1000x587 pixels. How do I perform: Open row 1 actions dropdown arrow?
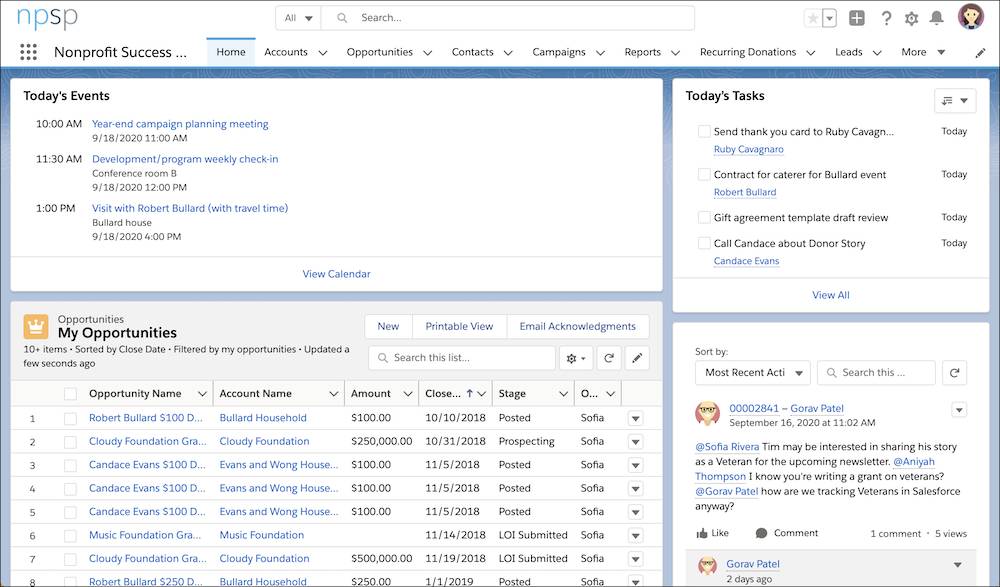point(635,419)
